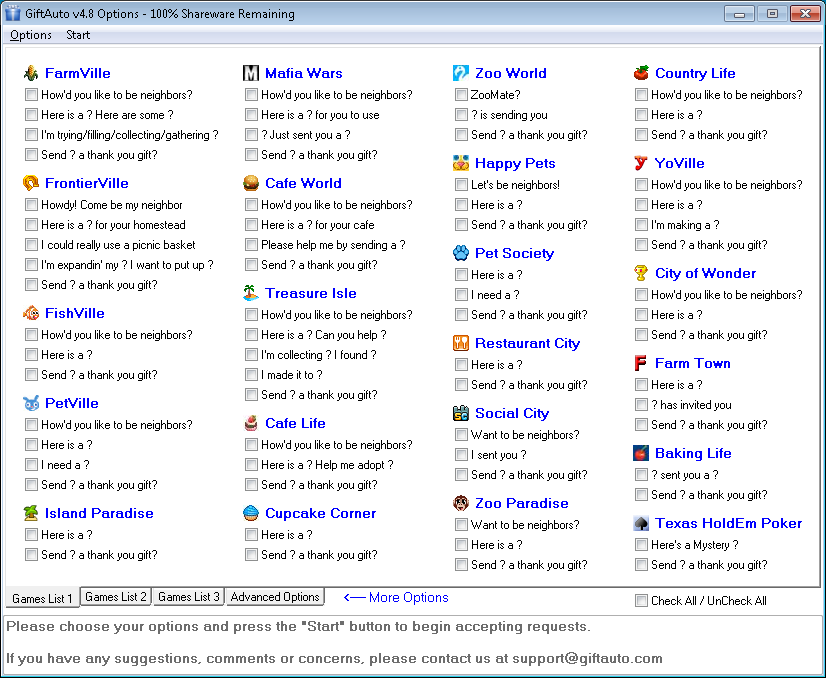The height and width of the screenshot is (678, 826).
Task: Click the FishVille orange fish icon
Action: click(31, 313)
